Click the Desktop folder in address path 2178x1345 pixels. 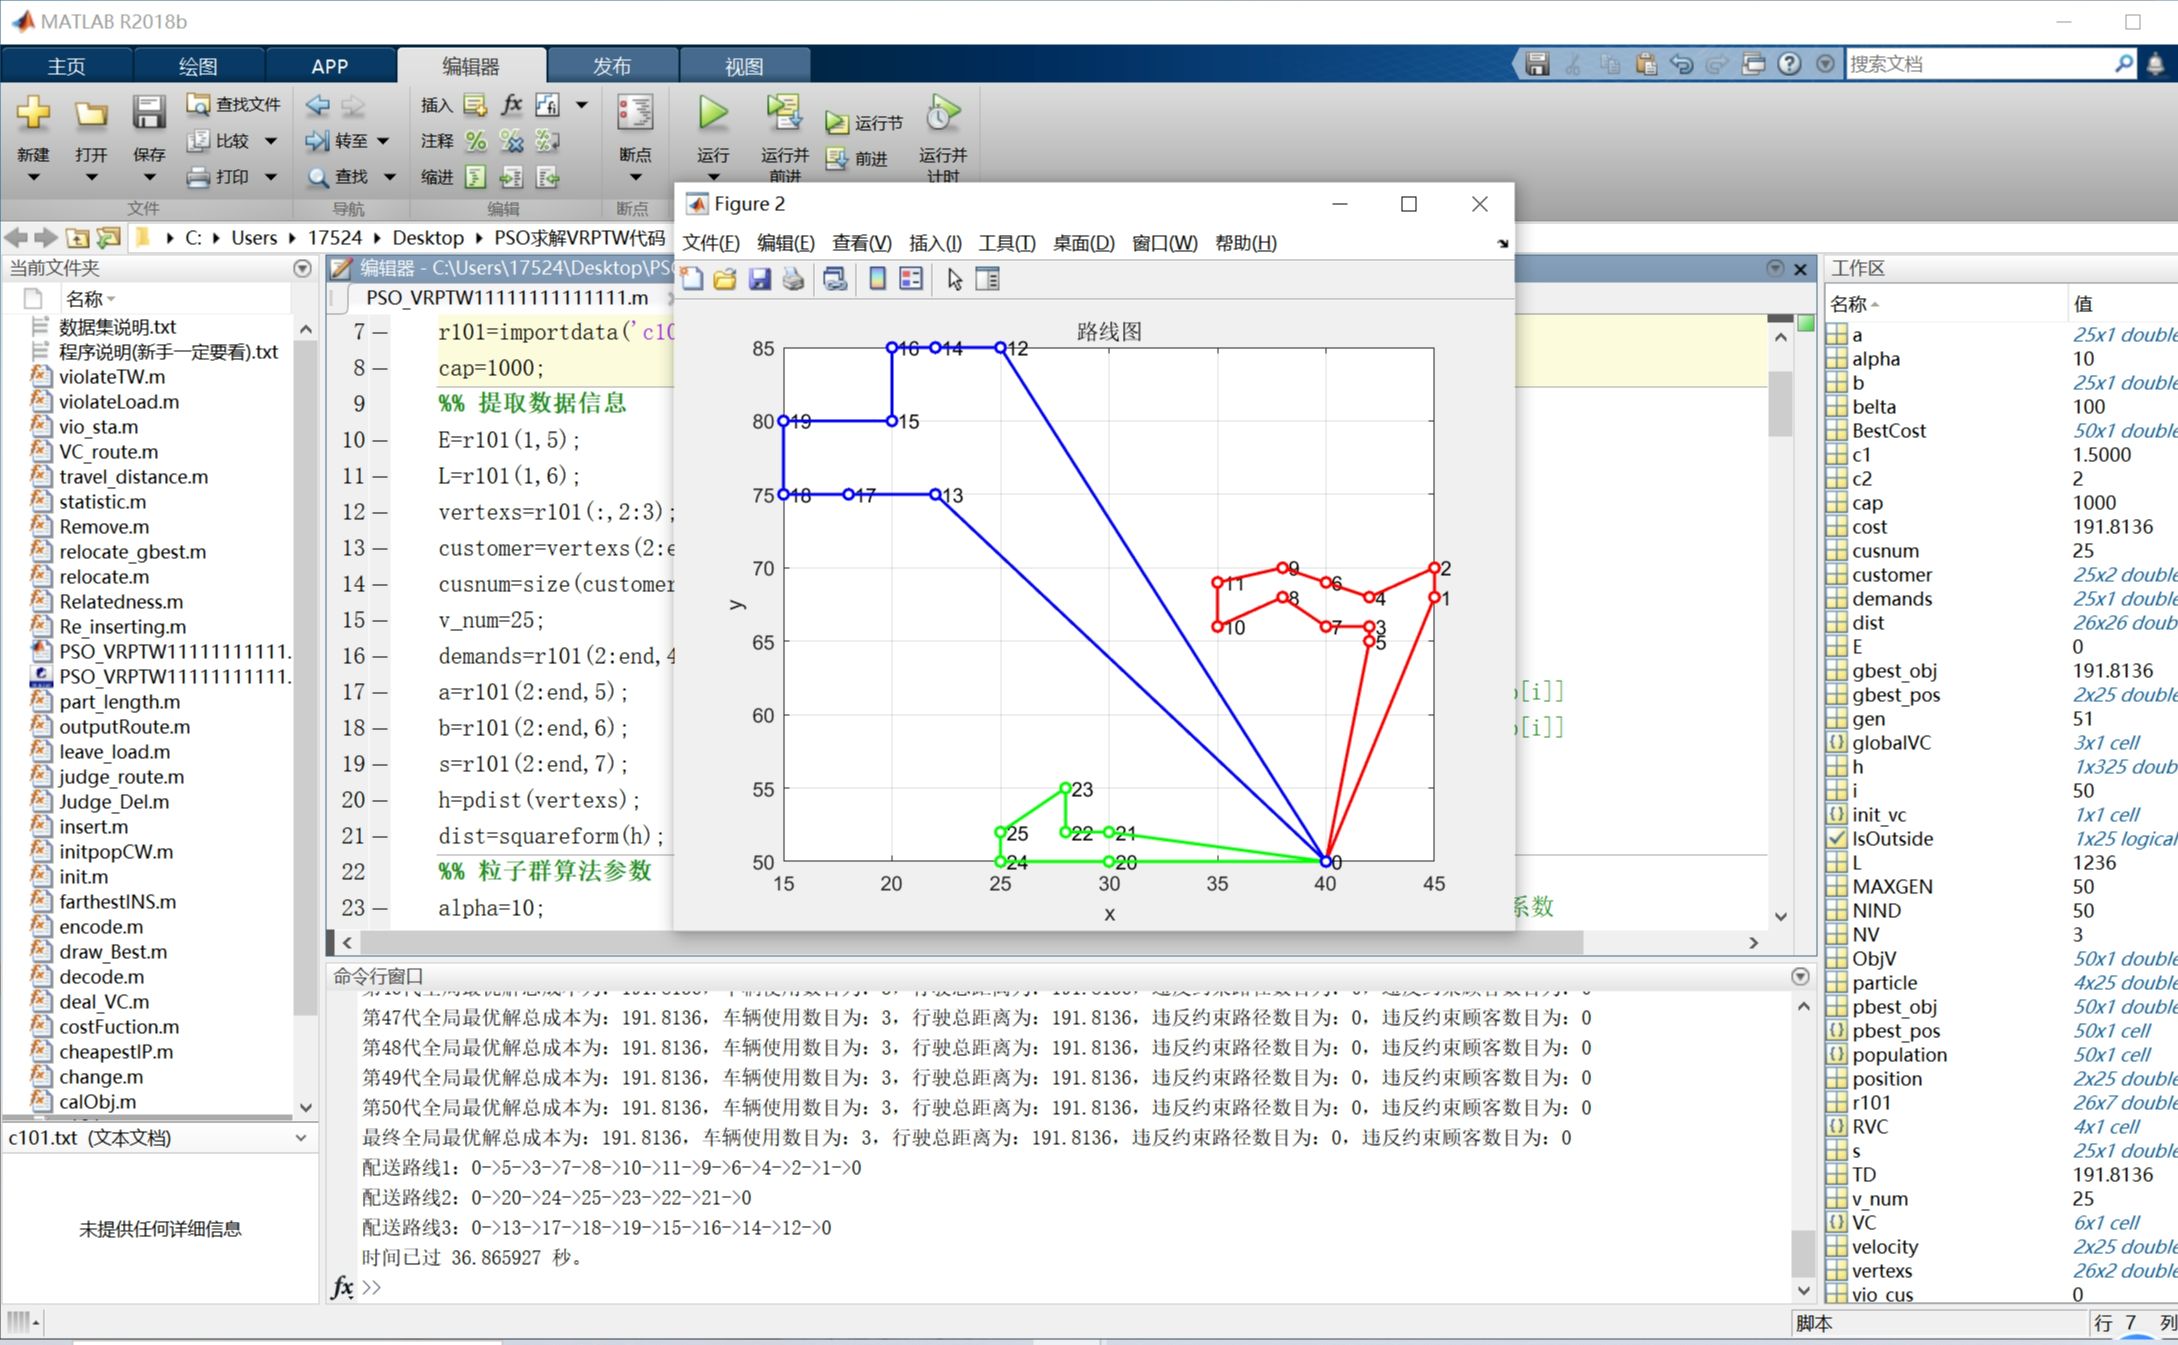(427, 238)
